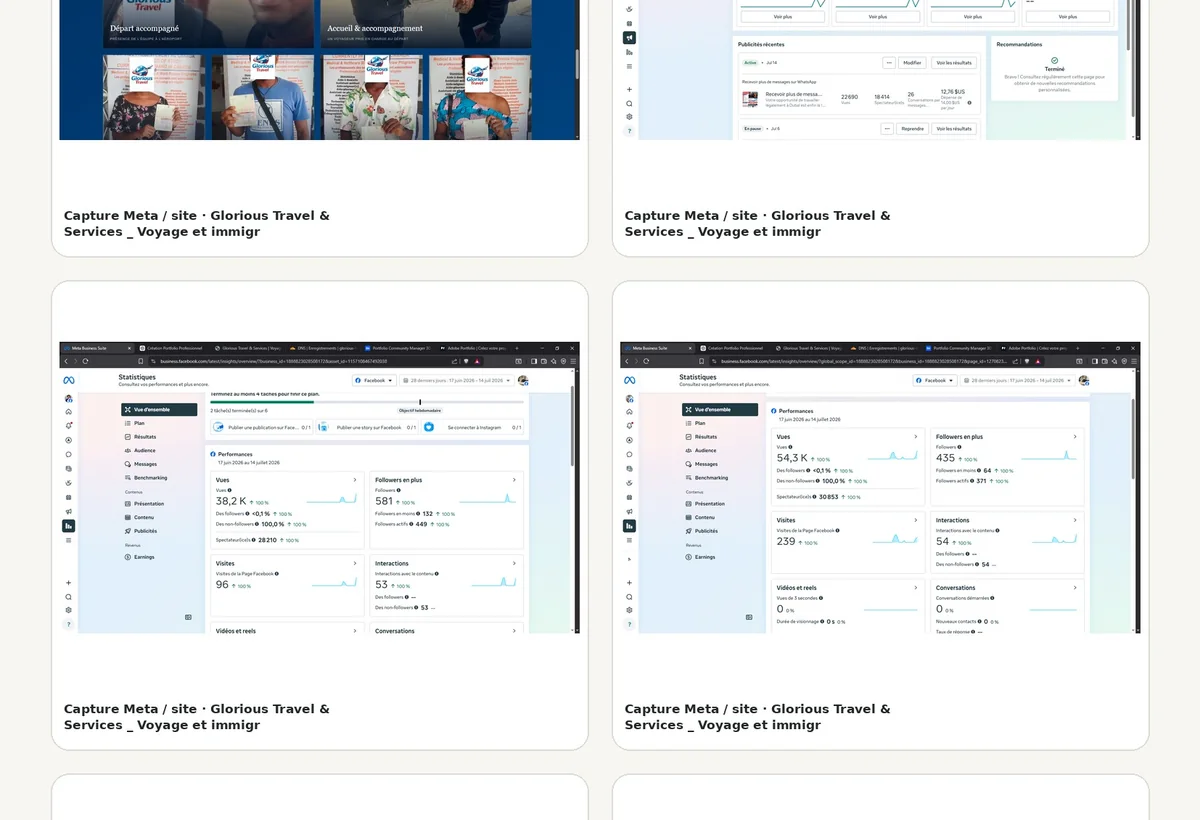In the 54,3 K screenshot, click the browser reload icon

click(646, 361)
